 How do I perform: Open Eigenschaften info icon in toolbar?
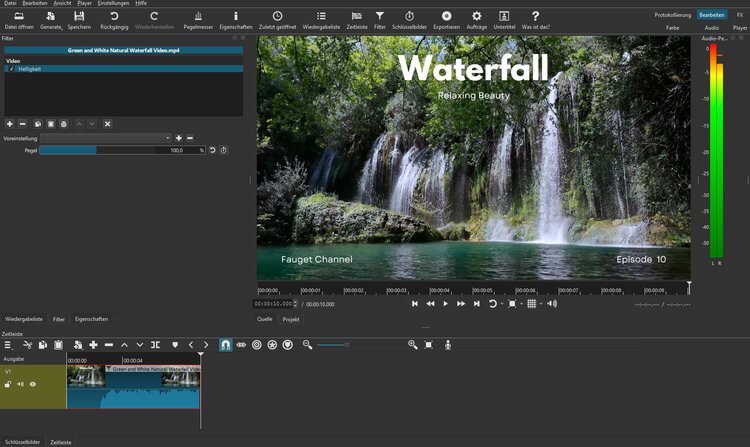[235, 21]
